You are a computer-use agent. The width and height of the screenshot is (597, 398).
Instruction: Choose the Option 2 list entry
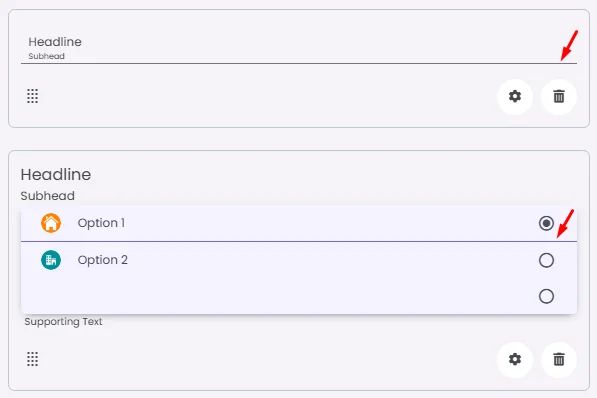click(x=299, y=260)
